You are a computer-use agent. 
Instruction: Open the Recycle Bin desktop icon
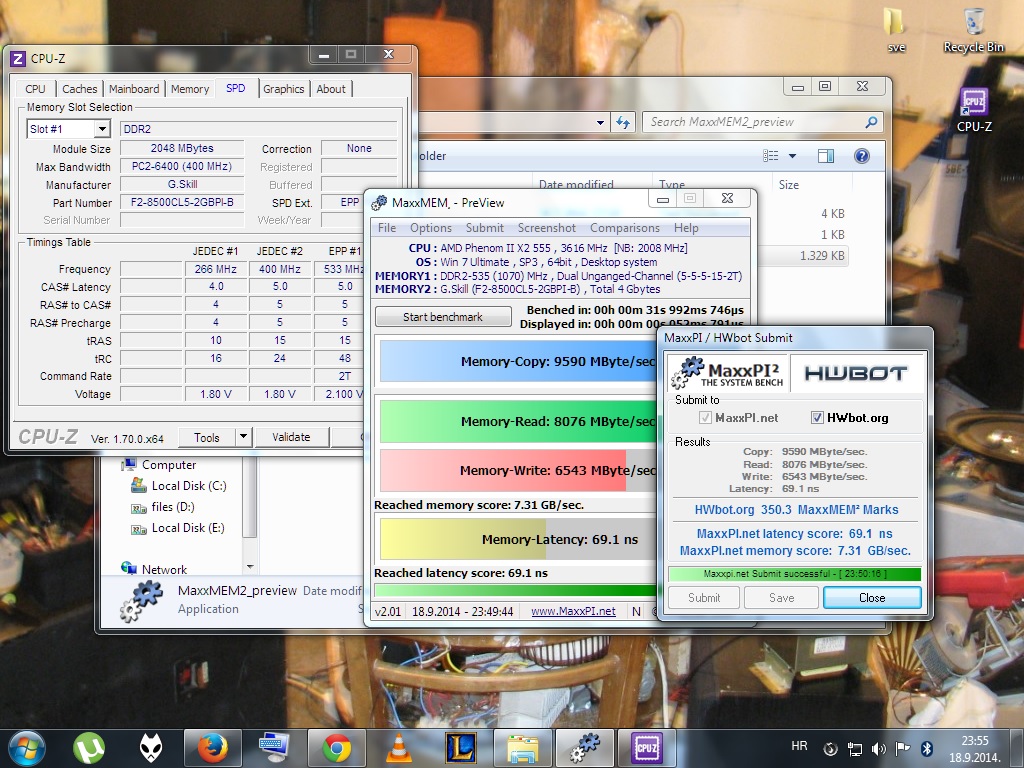tap(973, 29)
